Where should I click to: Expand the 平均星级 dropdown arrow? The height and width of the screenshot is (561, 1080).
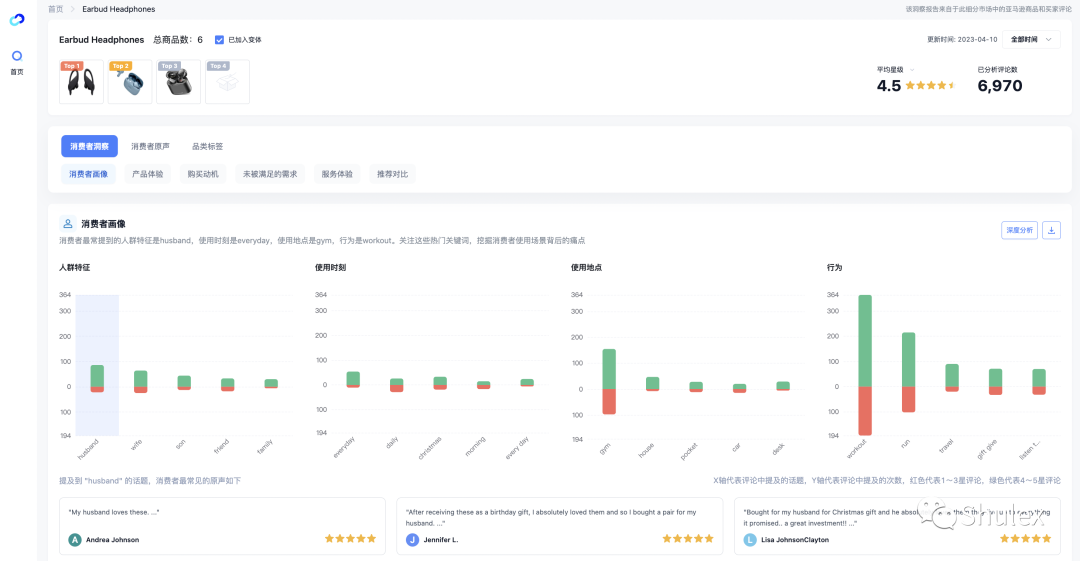click(x=912, y=70)
